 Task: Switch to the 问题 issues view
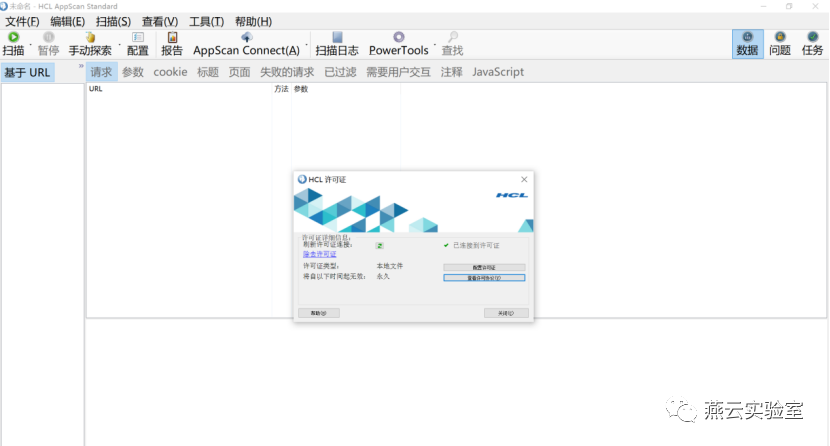pos(780,43)
